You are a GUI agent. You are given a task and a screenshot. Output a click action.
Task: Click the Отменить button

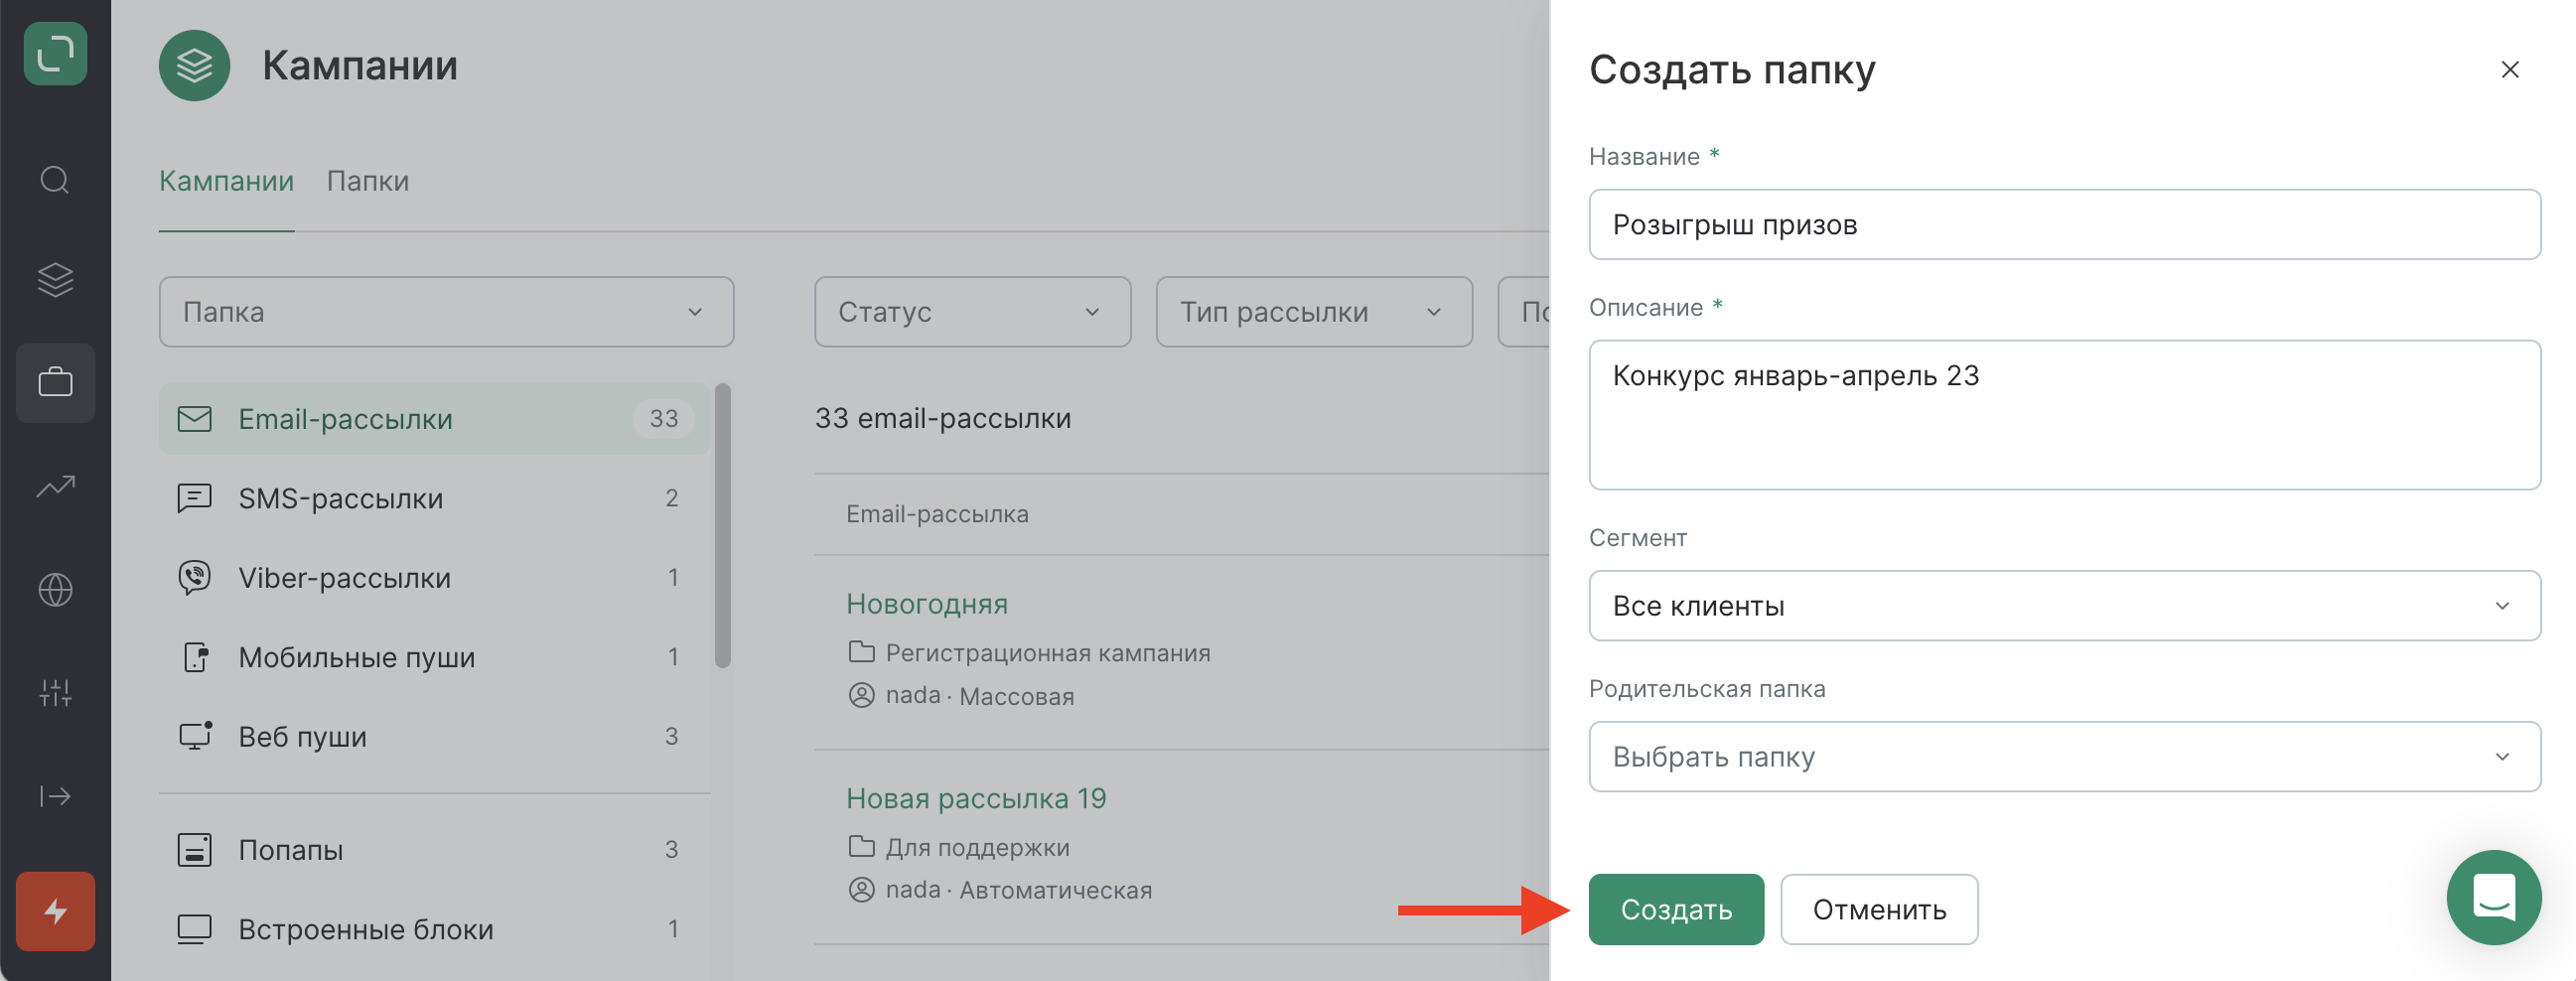[x=1879, y=910]
